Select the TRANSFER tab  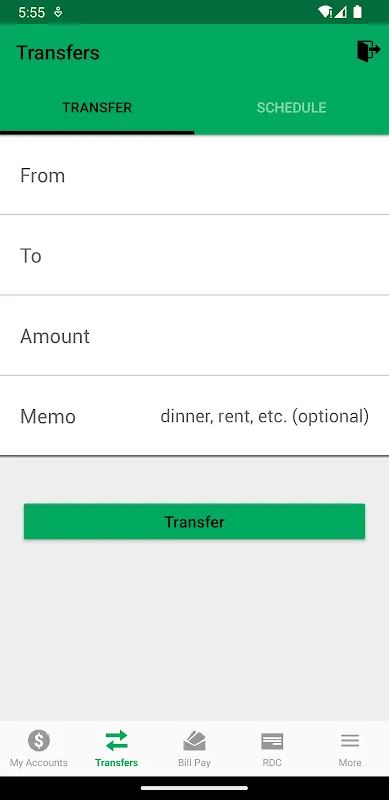click(x=97, y=108)
